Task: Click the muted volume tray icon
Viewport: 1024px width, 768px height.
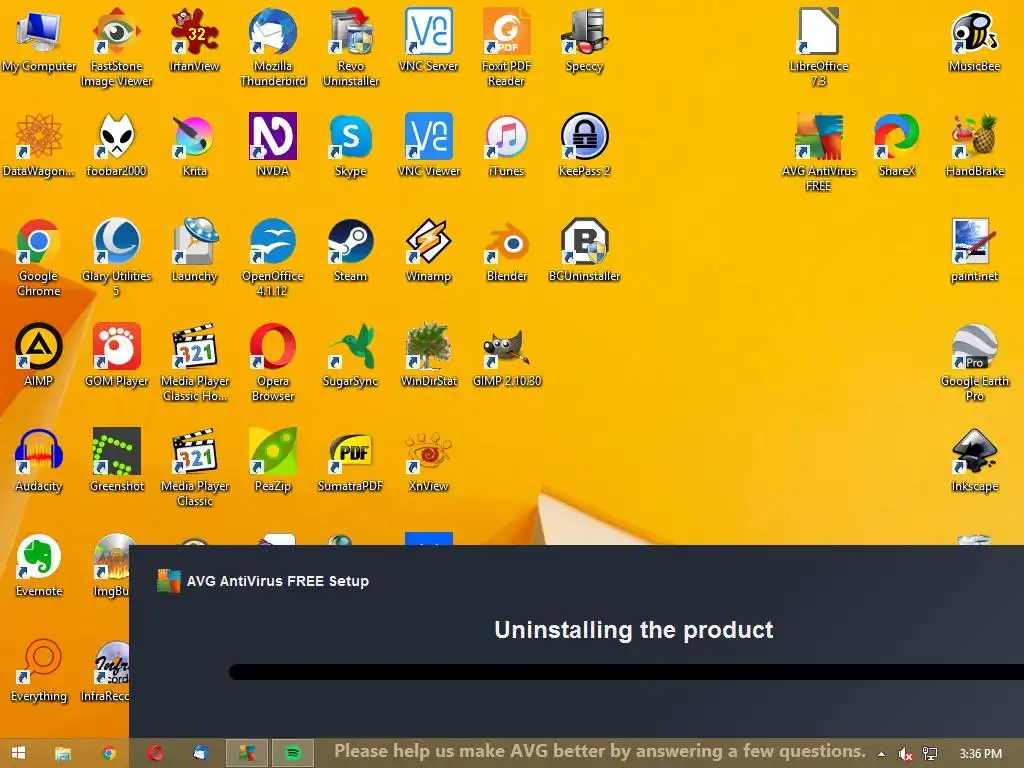Action: tap(905, 754)
